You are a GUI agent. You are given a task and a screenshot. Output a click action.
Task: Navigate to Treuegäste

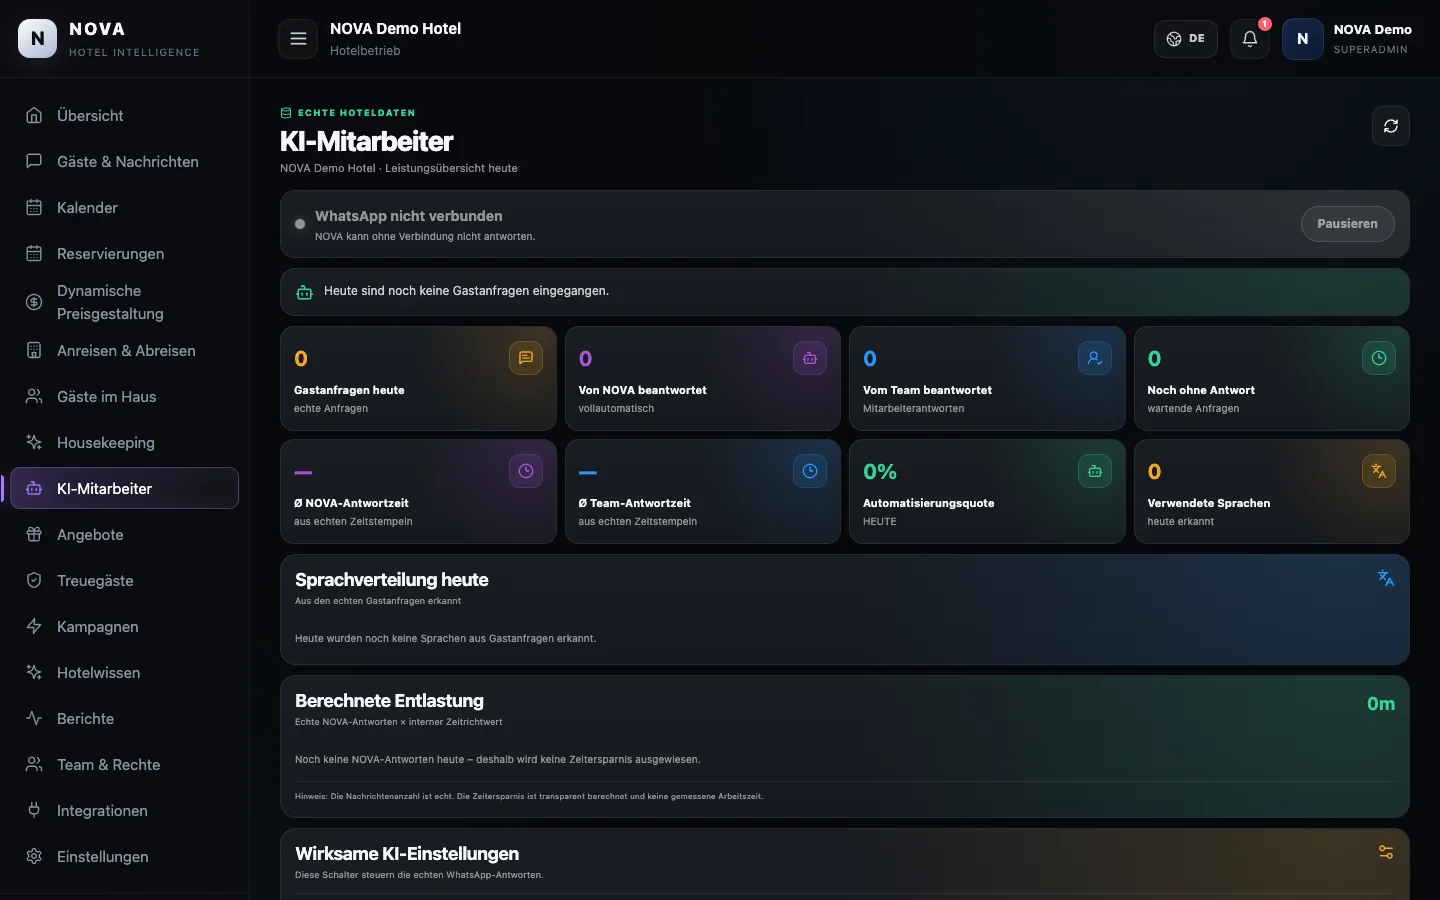pos(124,581)
